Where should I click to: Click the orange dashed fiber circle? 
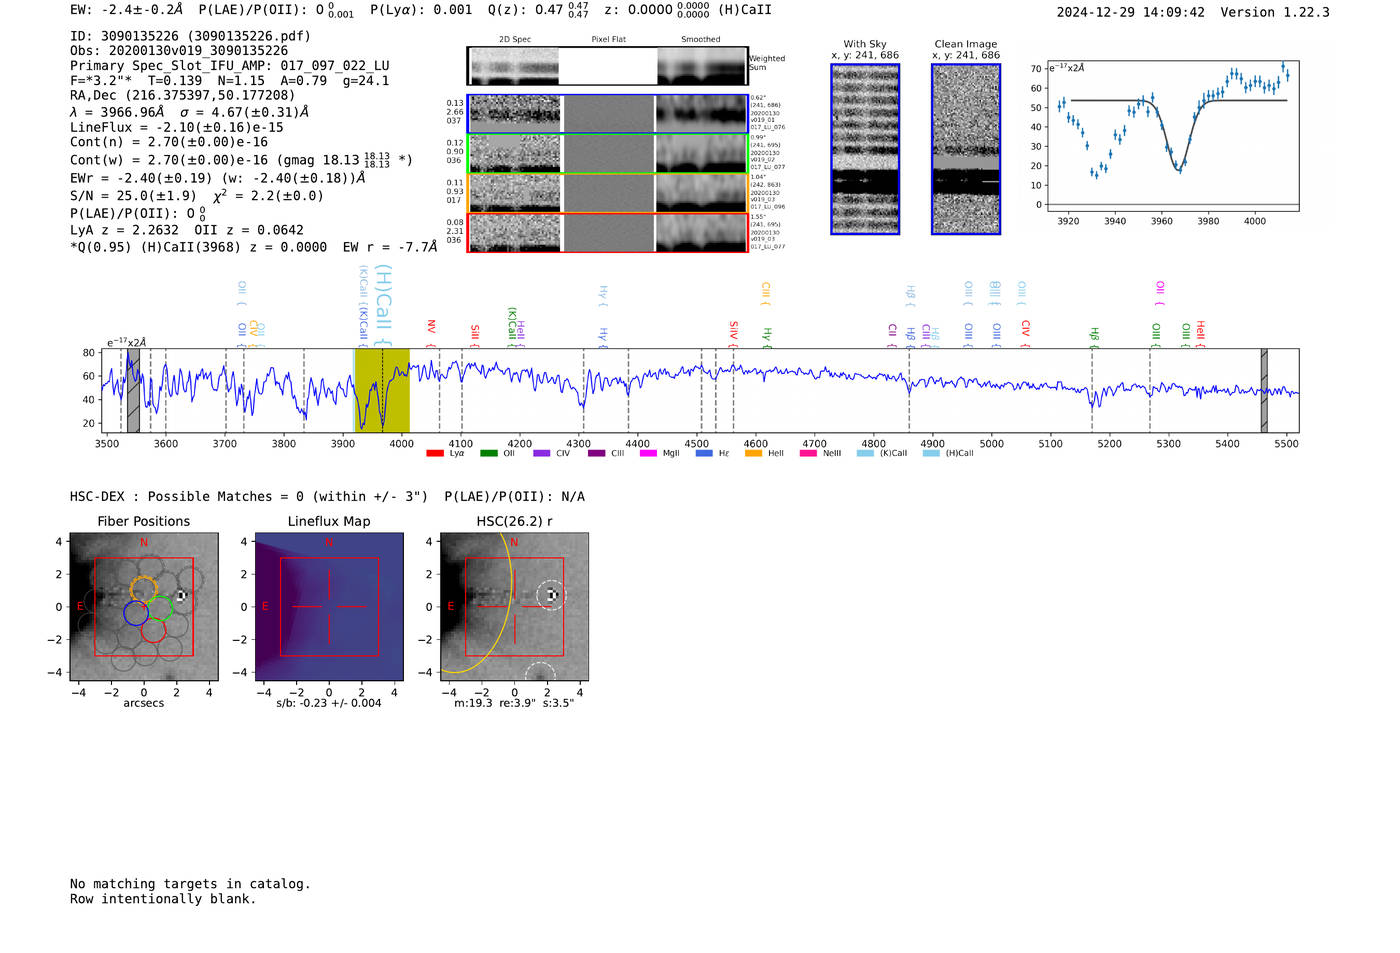tap(143, 588)
